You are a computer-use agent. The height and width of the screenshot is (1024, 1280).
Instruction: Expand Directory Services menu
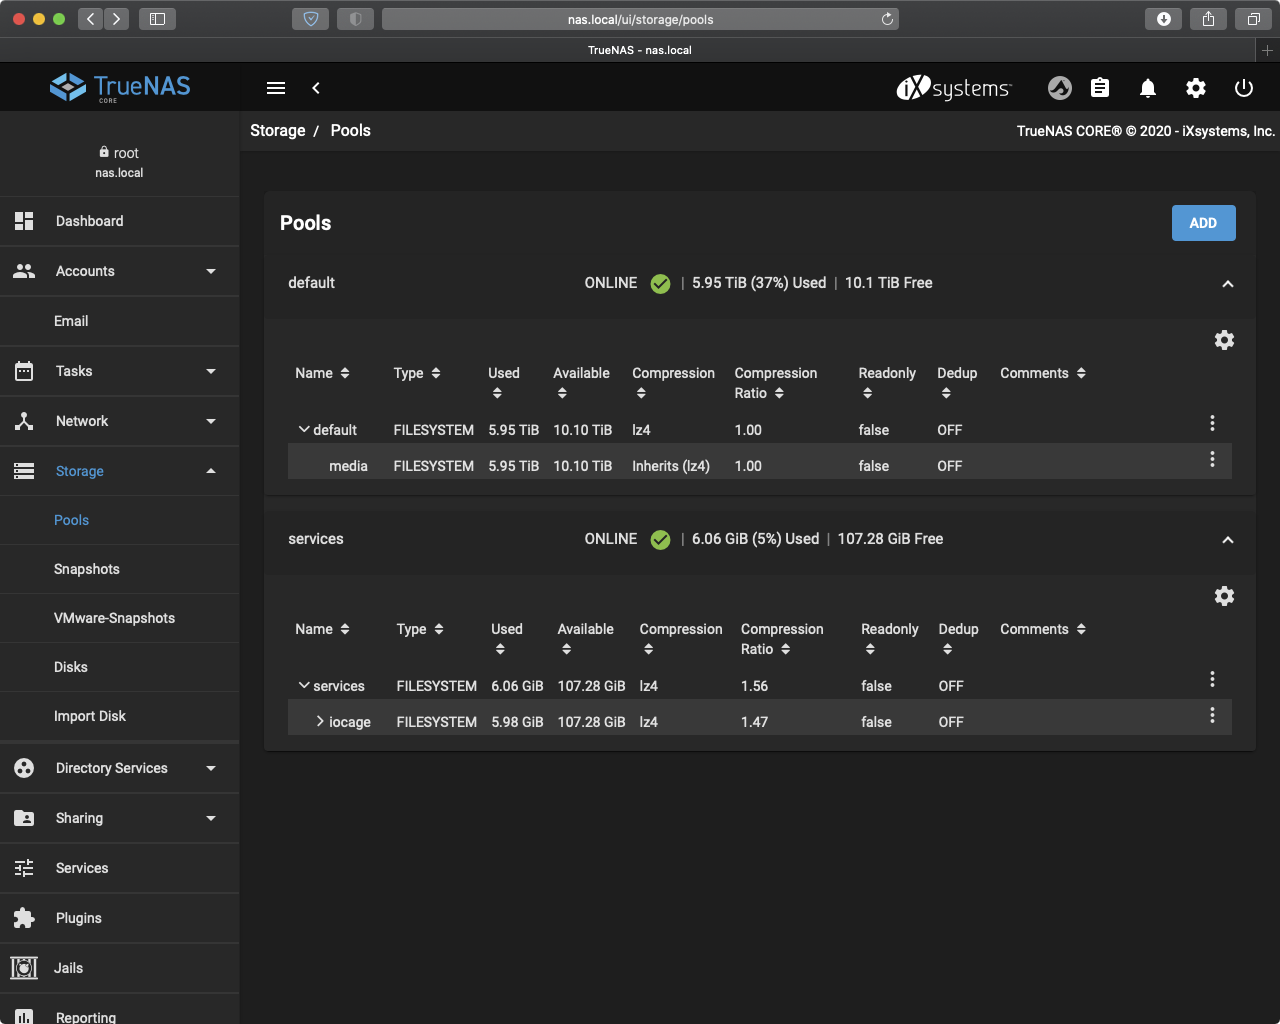[120, 768]
